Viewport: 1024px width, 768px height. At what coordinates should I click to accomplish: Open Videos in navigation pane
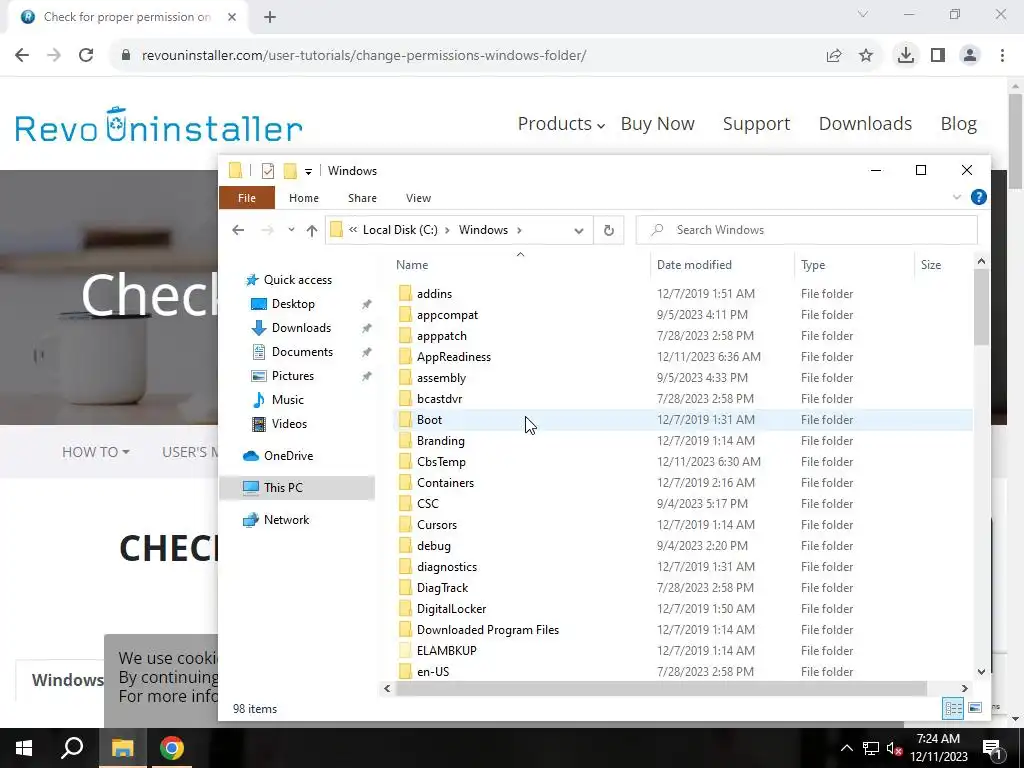(289, 424)
